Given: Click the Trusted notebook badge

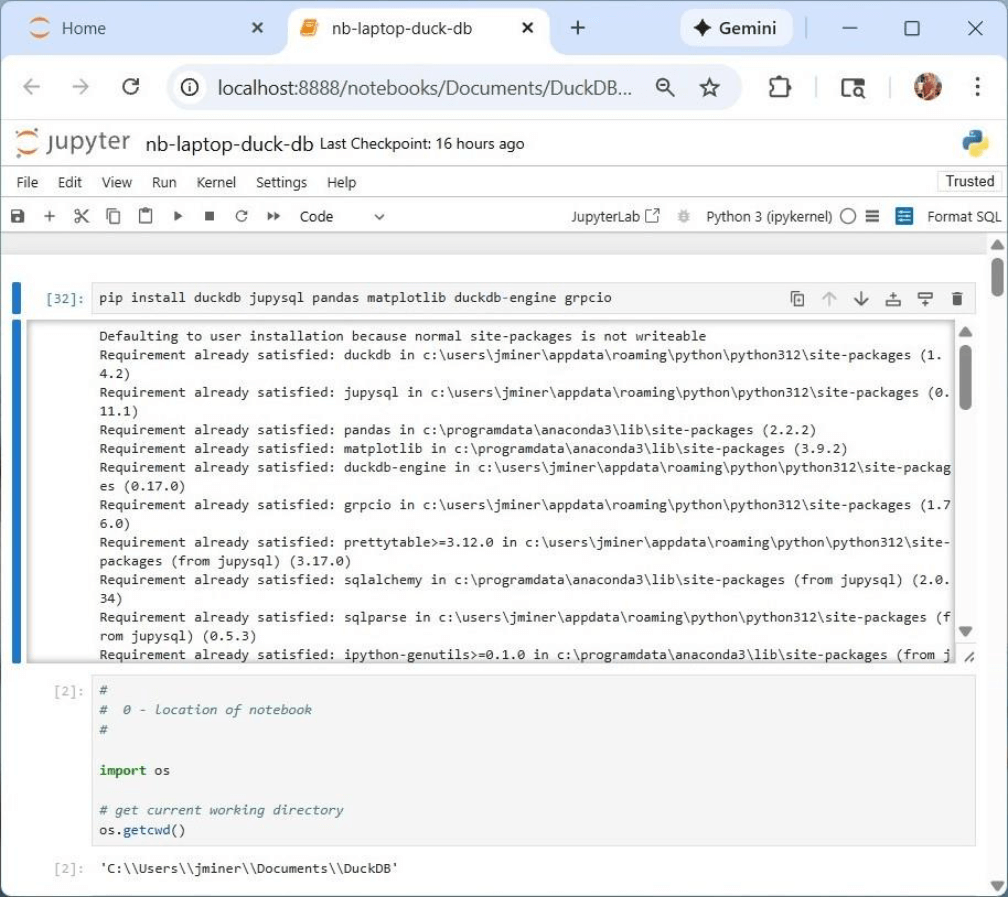Looking at the screenshot, I should [969, 181].
